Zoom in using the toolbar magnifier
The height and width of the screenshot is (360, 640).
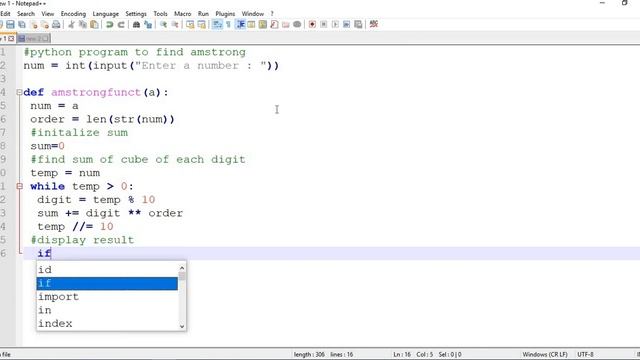click(163, 24)
